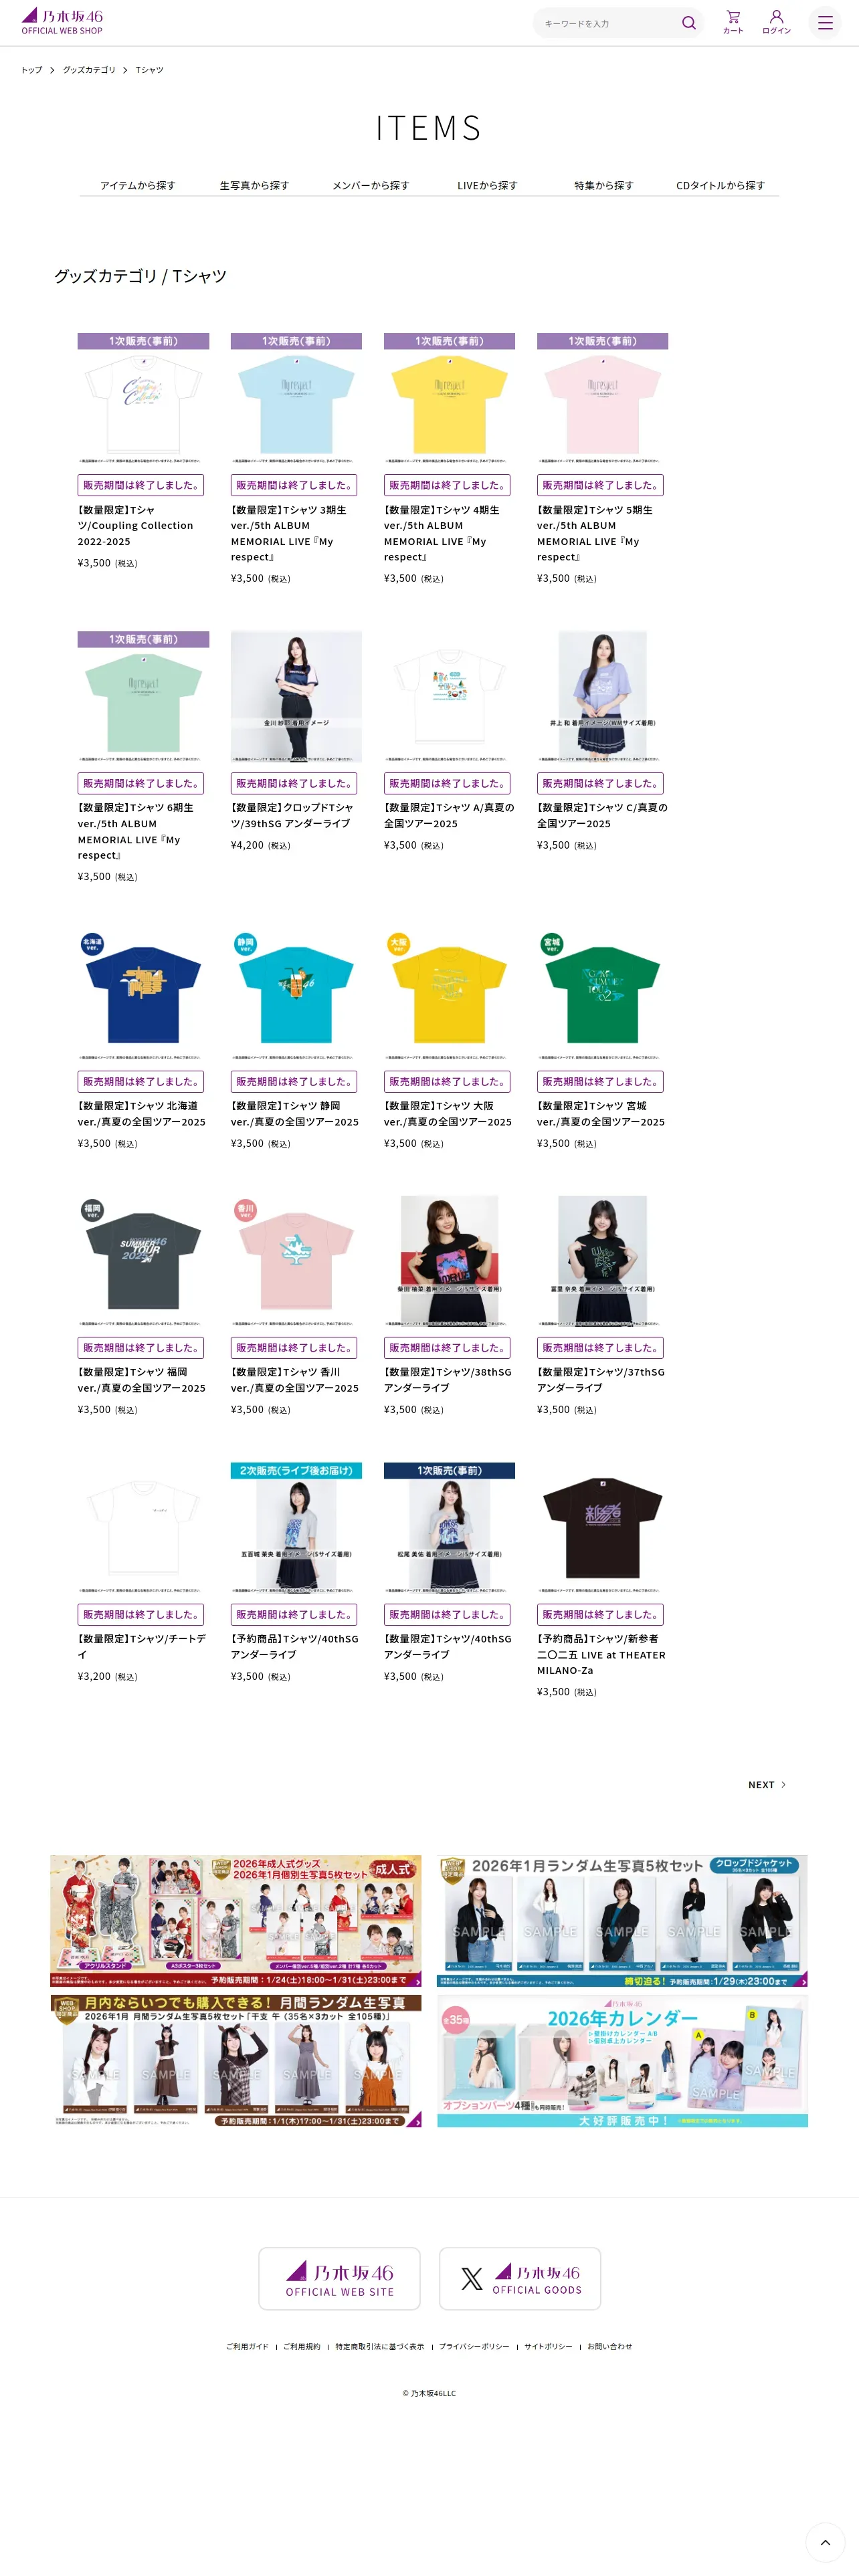Open the yellow 4期生 T-shirt thumbnail
The height and width of the screenshot is (2576, 859).
click(x=449, y=398)
